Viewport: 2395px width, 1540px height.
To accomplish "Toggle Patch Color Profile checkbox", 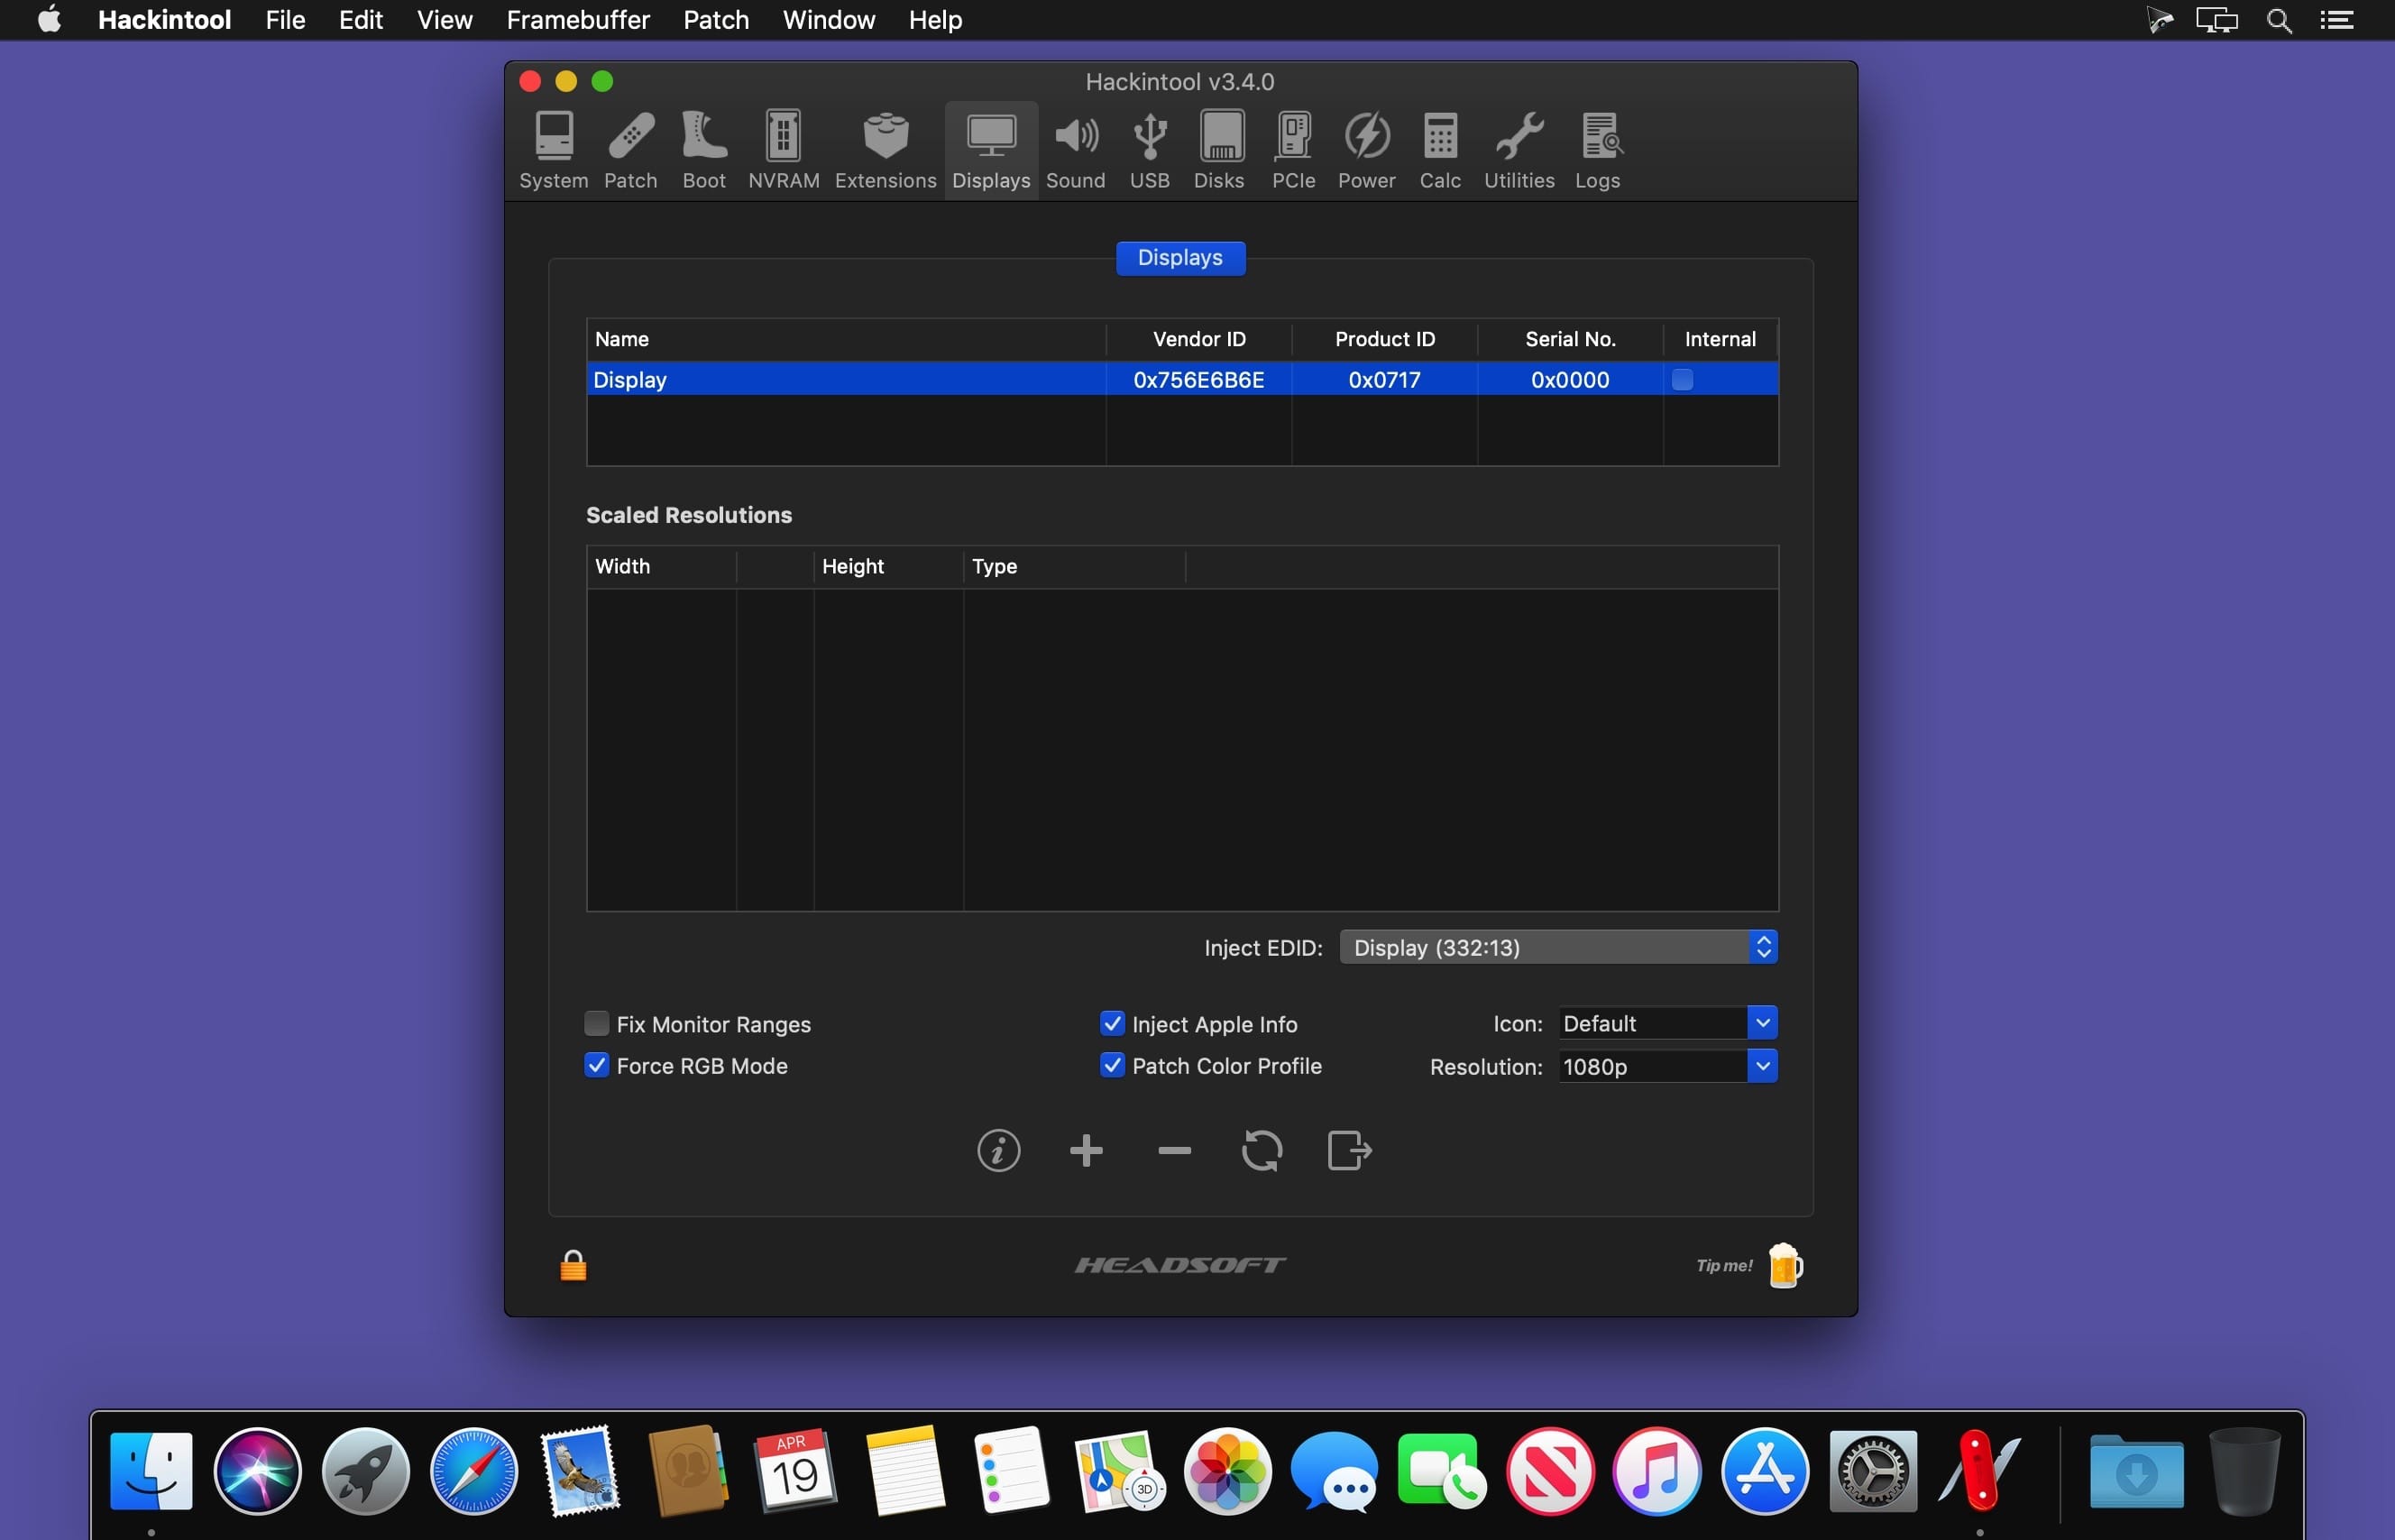I will 1112,1065.
